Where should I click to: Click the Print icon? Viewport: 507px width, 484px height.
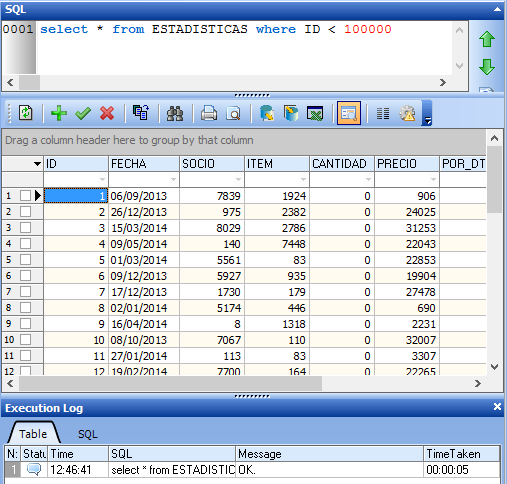tap(209, 113)
